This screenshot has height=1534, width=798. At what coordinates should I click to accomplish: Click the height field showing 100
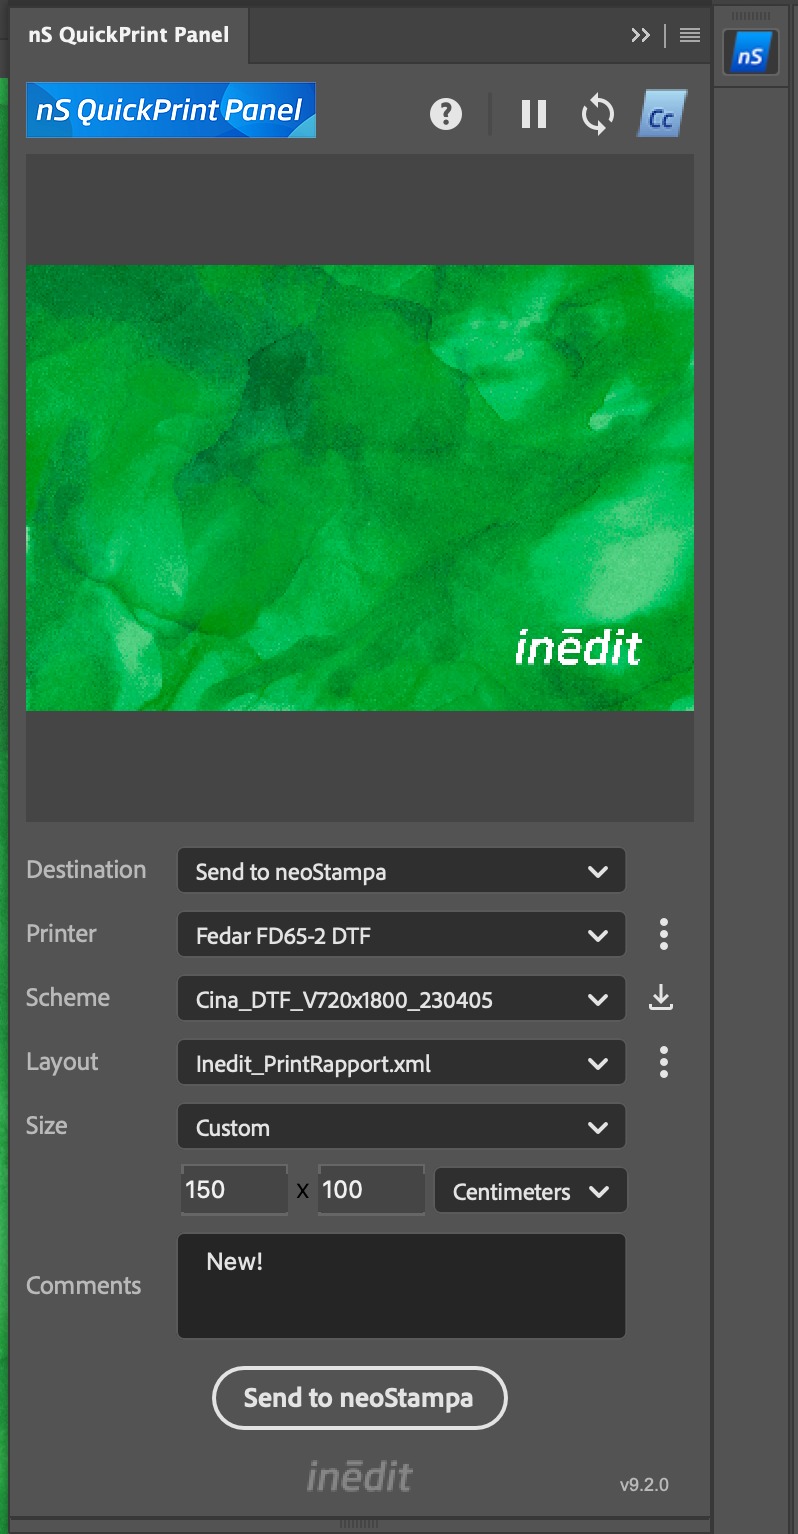(x=371, y=1190)
